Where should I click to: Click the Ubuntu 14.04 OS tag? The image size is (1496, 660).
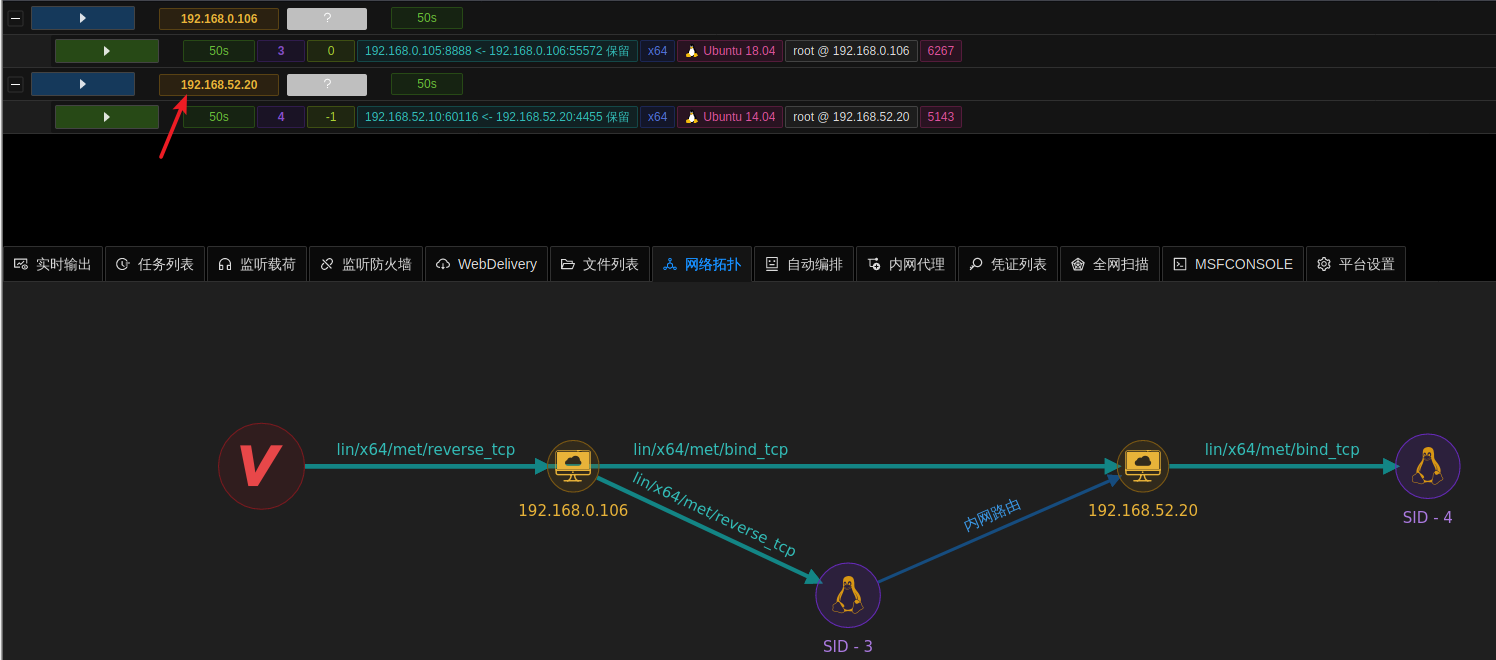pos(730,117)
